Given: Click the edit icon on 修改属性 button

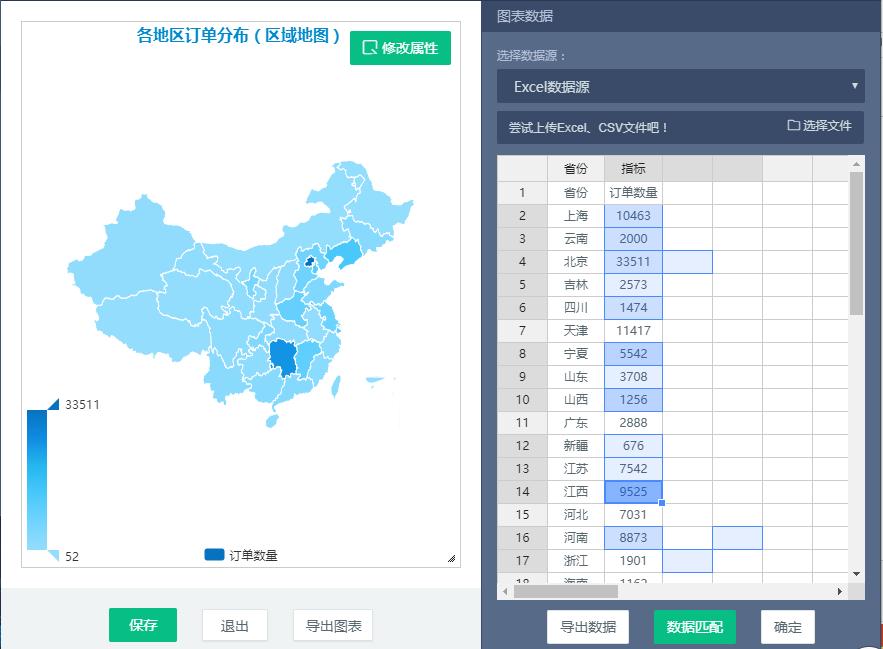Looking at the screenshot, I should (x=369, y=47).
